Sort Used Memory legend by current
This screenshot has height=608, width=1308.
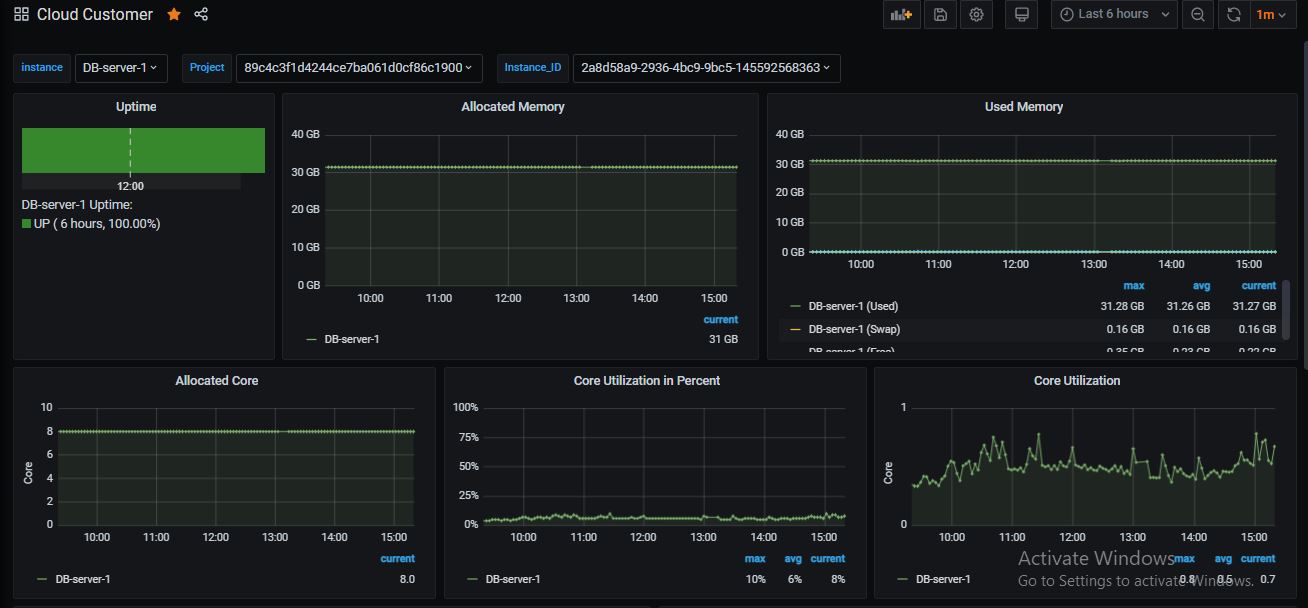pyautogui.click(x=1259, y=286)
